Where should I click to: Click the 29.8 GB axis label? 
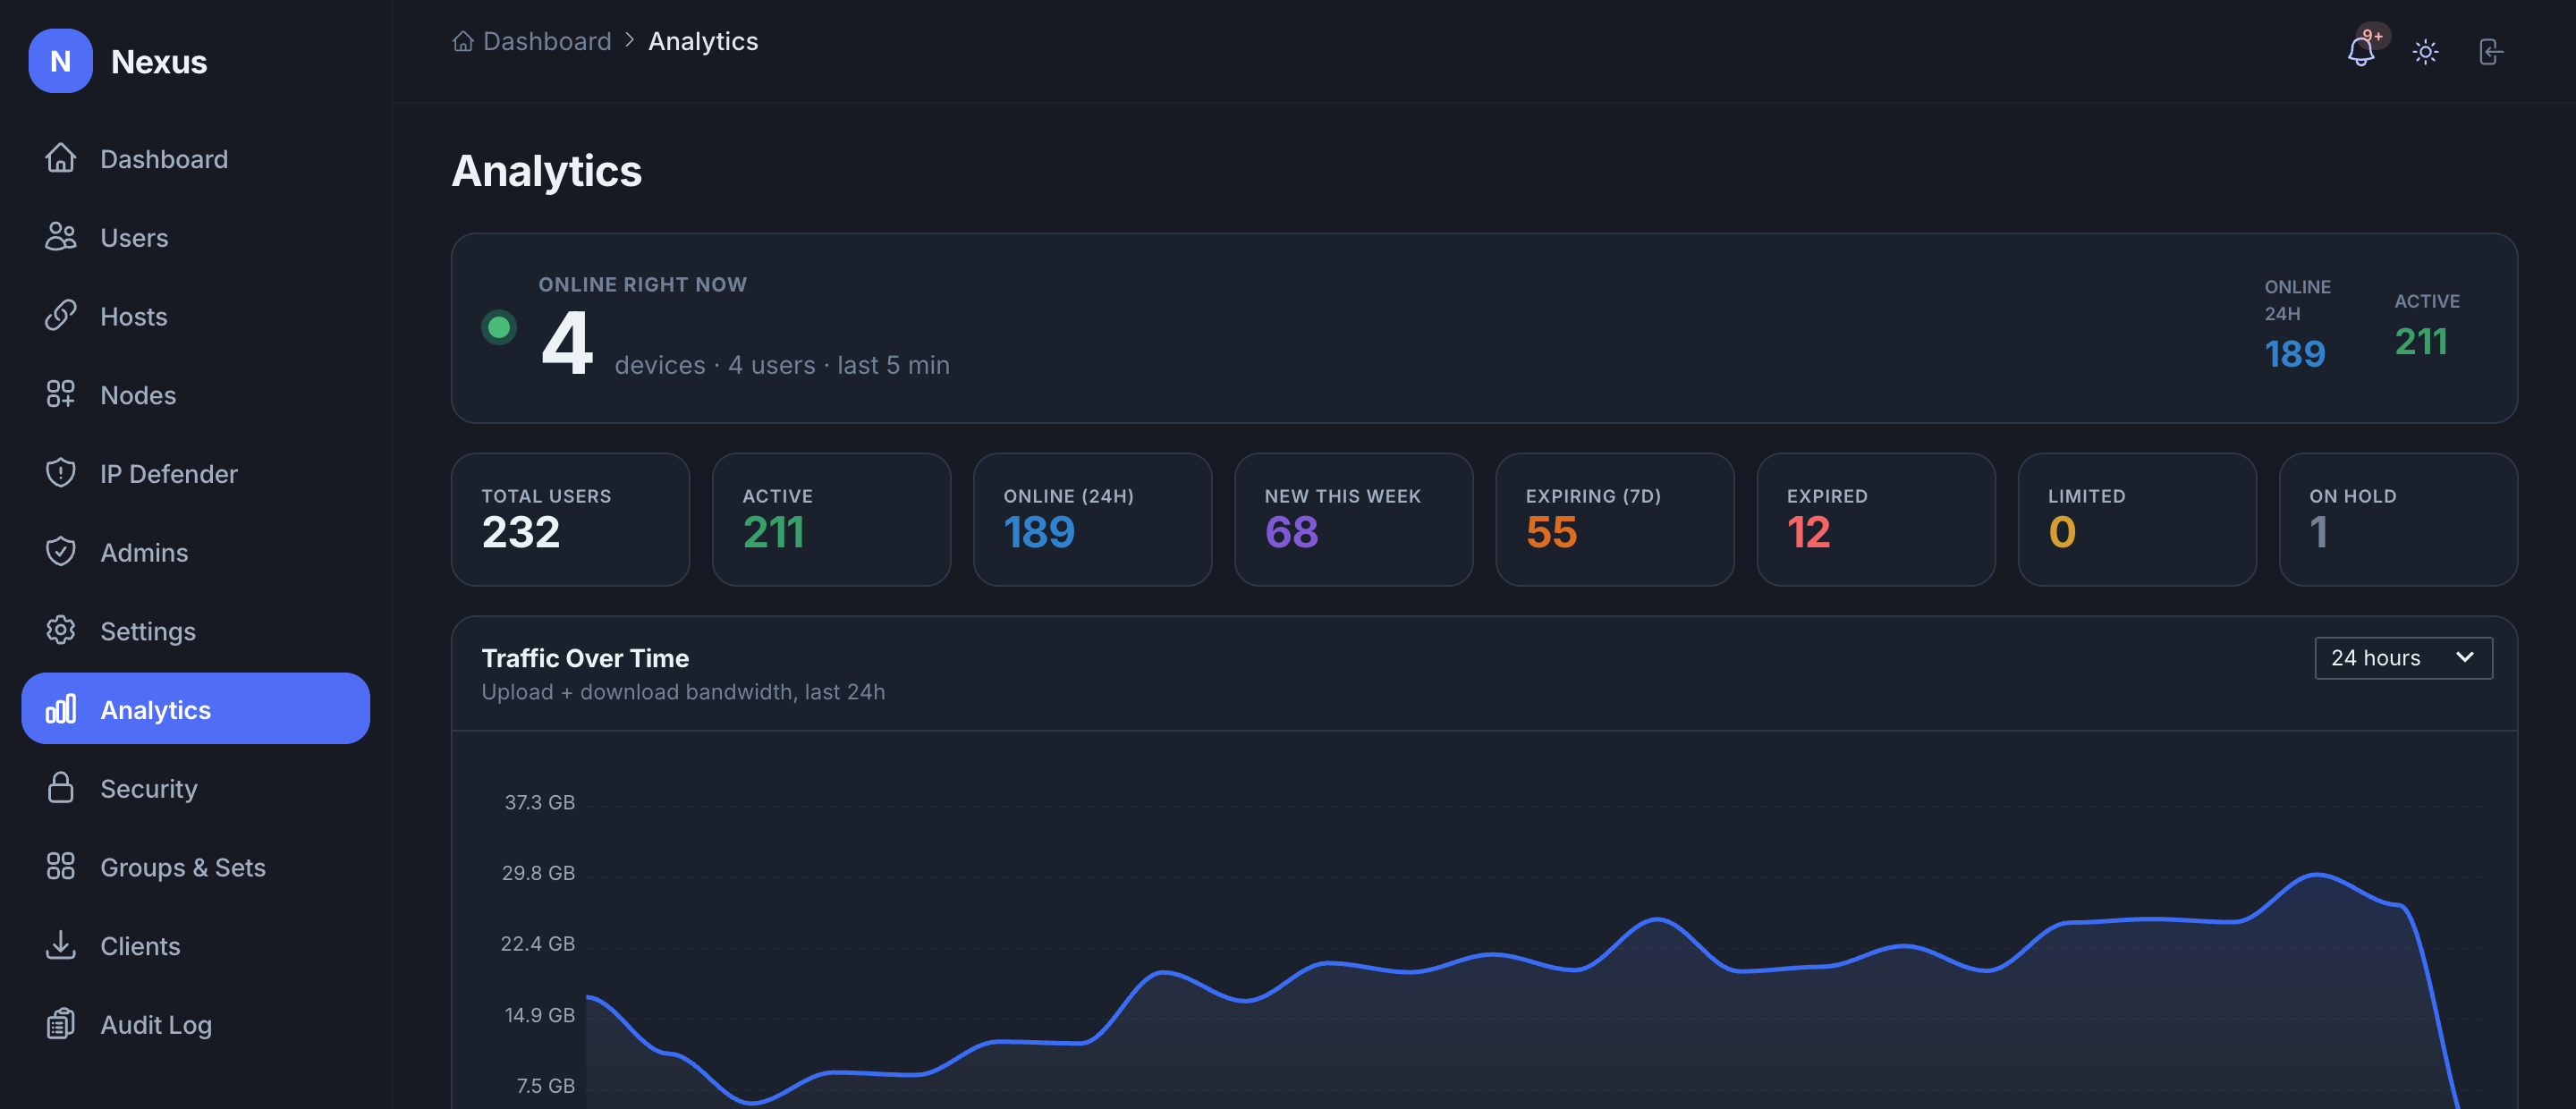click(538, 873)
